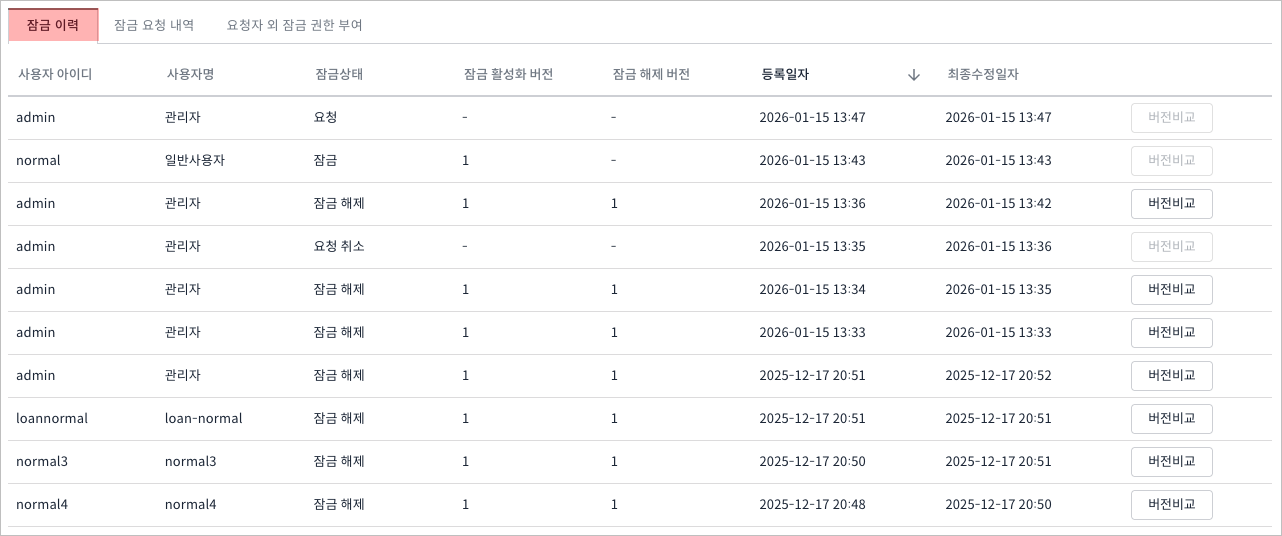
Task: Click the loan-normal user name cell
Action: (204, 418)
